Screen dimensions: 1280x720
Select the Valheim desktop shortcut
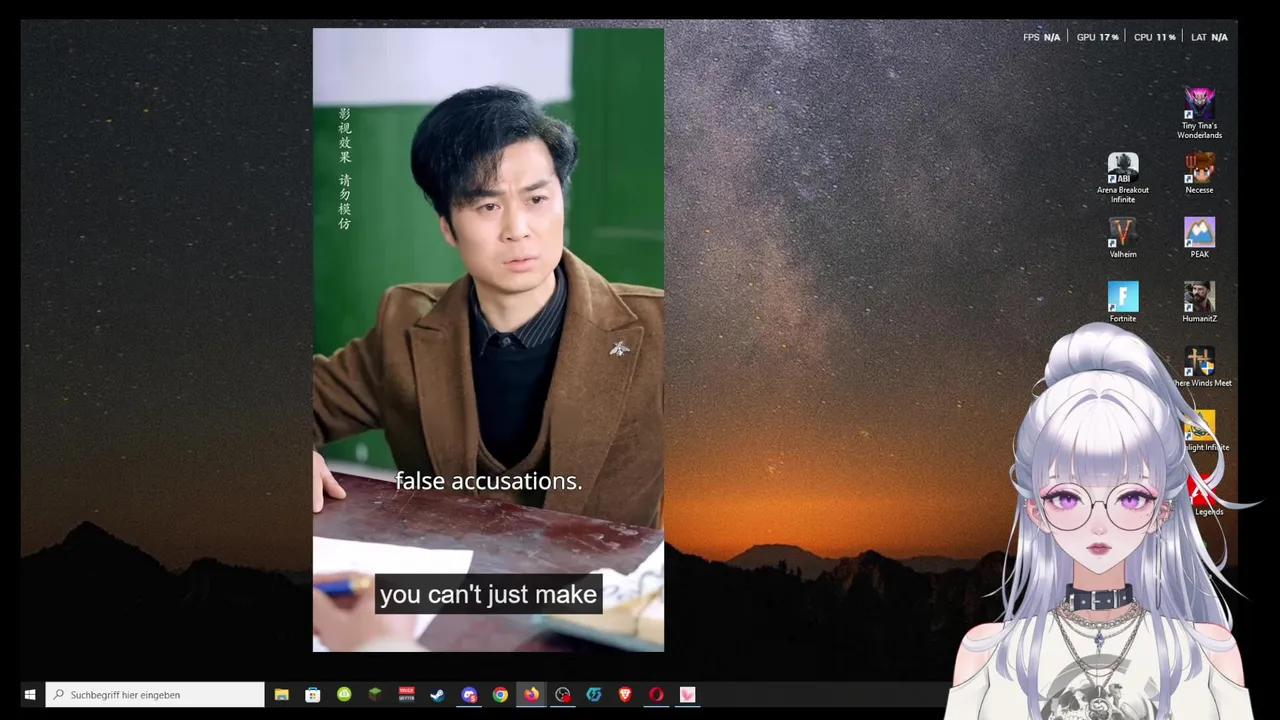(x=1123, y=238)
